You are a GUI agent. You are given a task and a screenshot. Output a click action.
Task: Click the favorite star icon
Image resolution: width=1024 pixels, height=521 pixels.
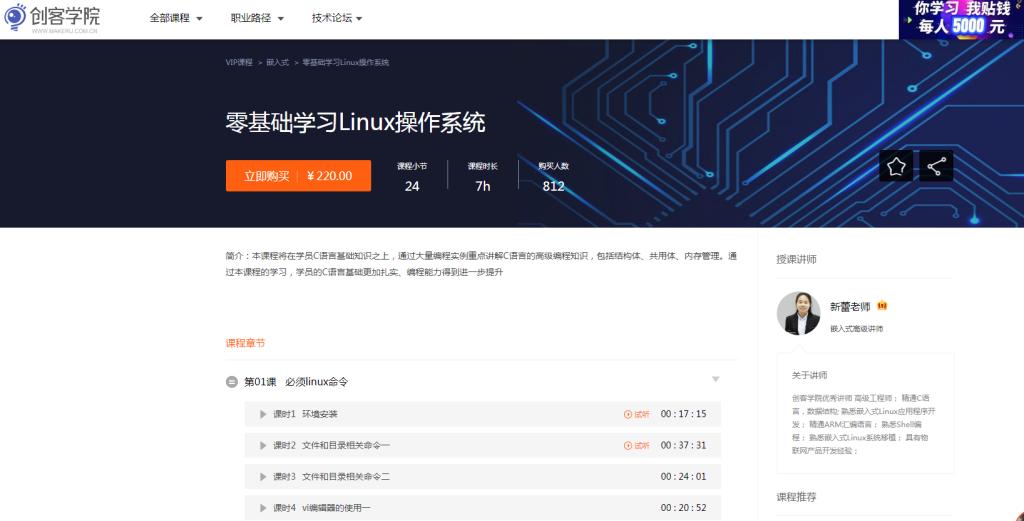click(896, 166)
